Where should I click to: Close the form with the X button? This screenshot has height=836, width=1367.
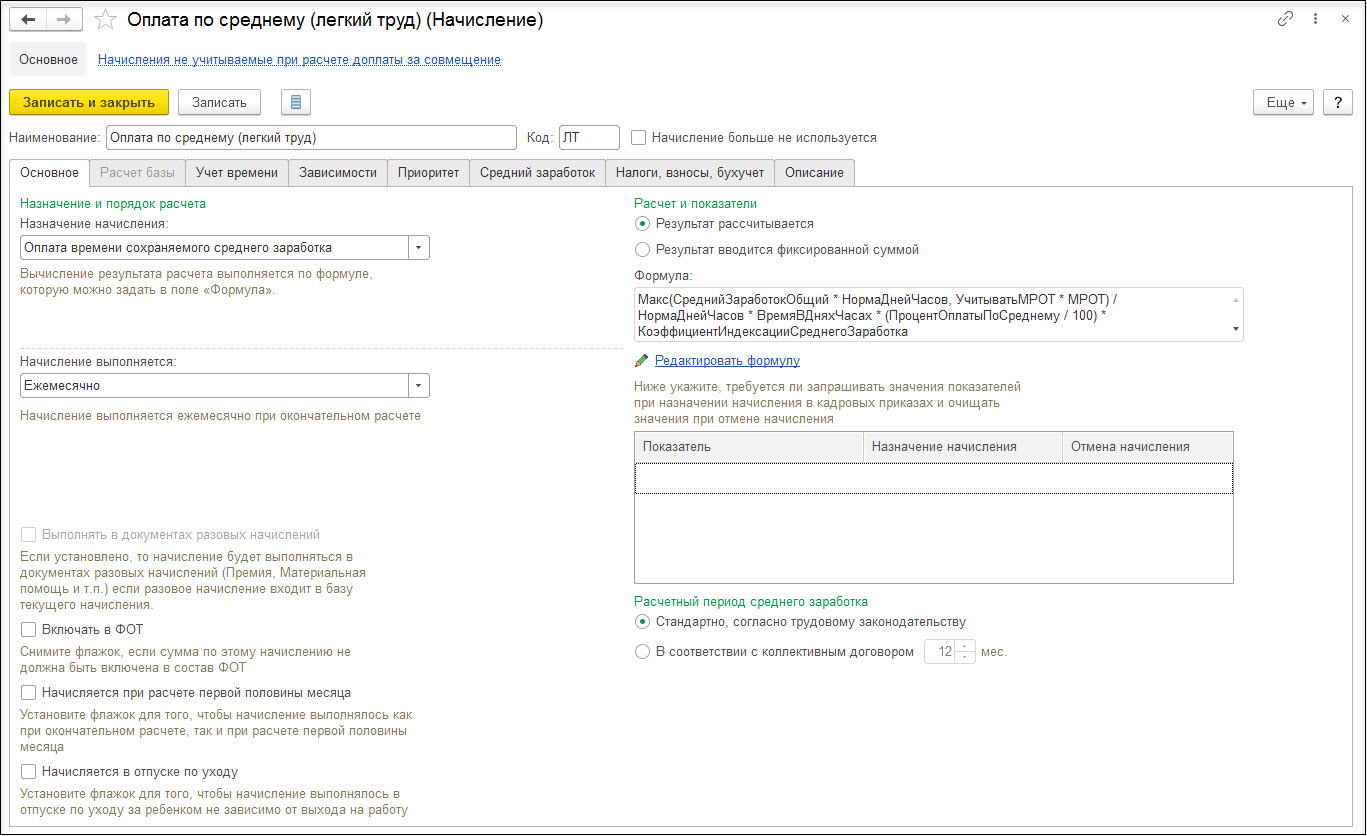click(1345, 19)
